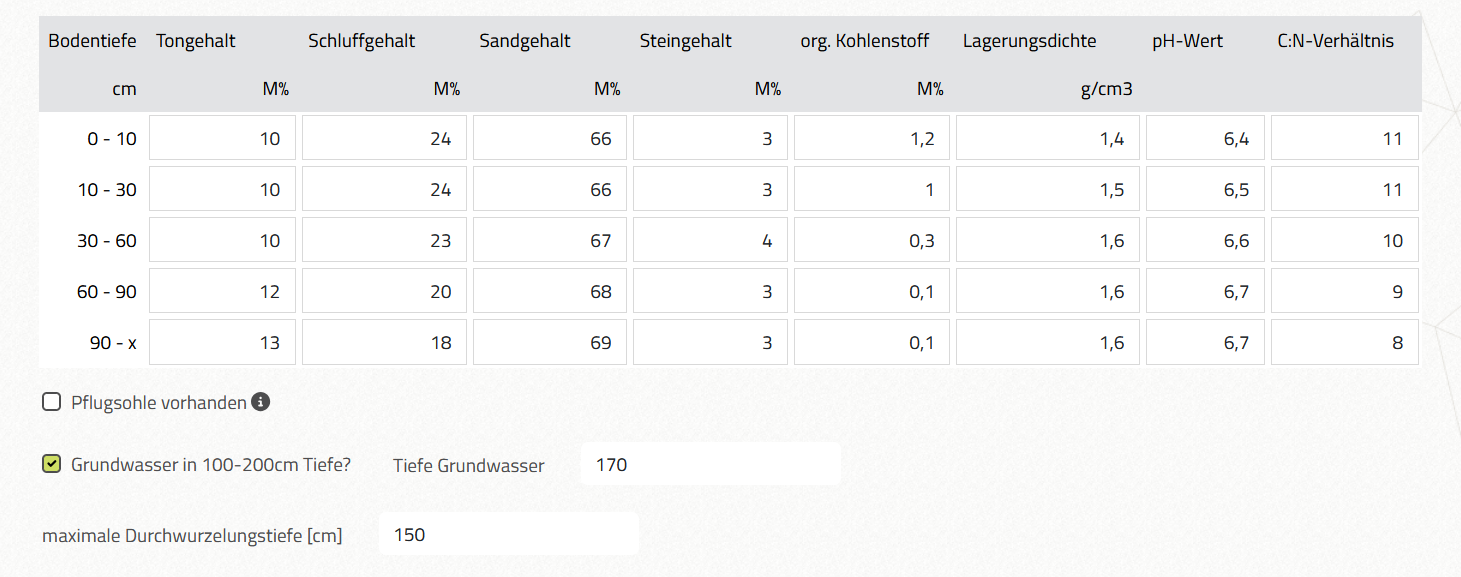Click the Pflugsohle info icon

(x=260, y=402)
